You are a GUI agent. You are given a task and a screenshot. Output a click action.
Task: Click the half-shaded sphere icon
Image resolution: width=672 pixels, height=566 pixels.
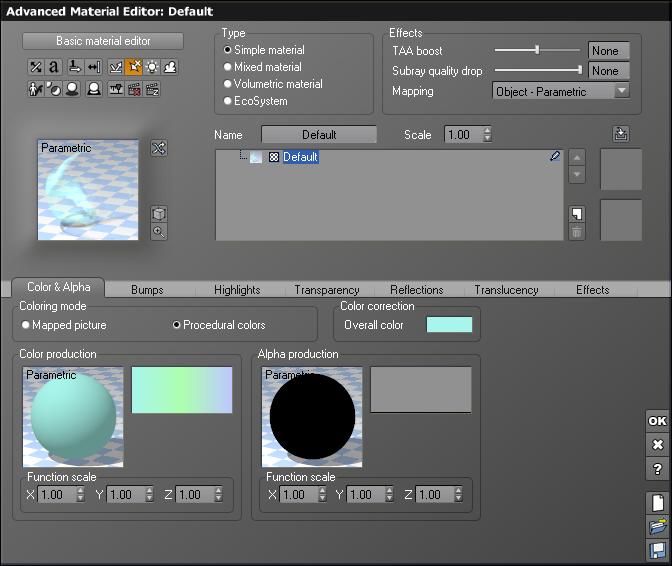click(x=54, y=89)
